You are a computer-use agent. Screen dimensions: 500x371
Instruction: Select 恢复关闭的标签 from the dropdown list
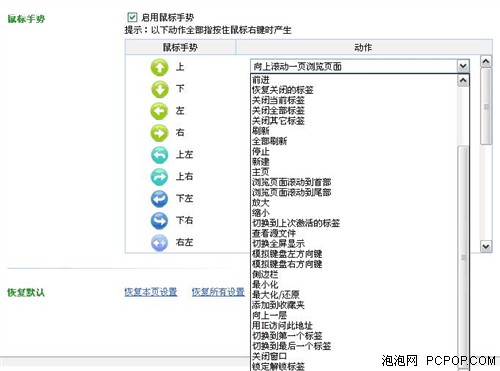coord(283,90)
